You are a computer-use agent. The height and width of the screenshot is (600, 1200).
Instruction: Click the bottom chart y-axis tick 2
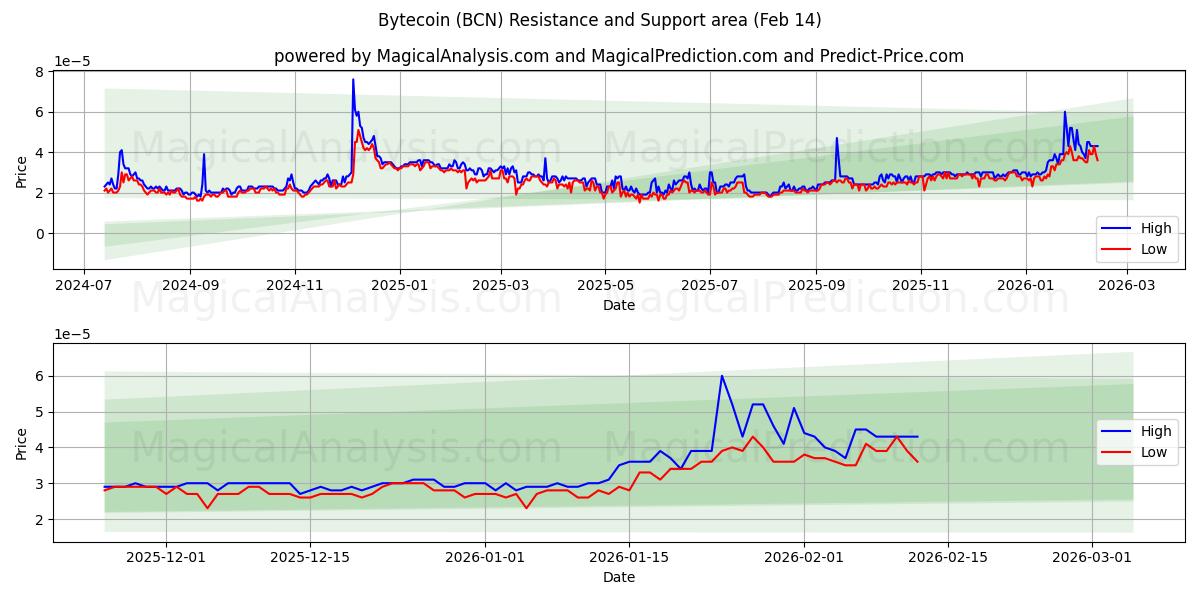click(x=41, y=520)
